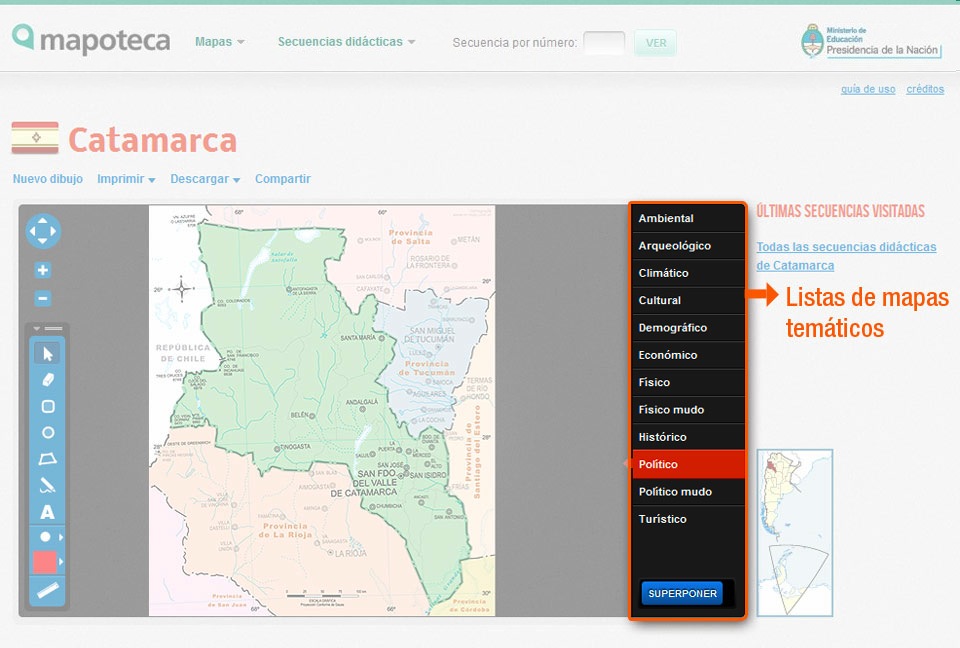This screenshot has width=960, height=648.
Task: Click the Argentina overview map thumbnail
Action: [x=795, y=532]
